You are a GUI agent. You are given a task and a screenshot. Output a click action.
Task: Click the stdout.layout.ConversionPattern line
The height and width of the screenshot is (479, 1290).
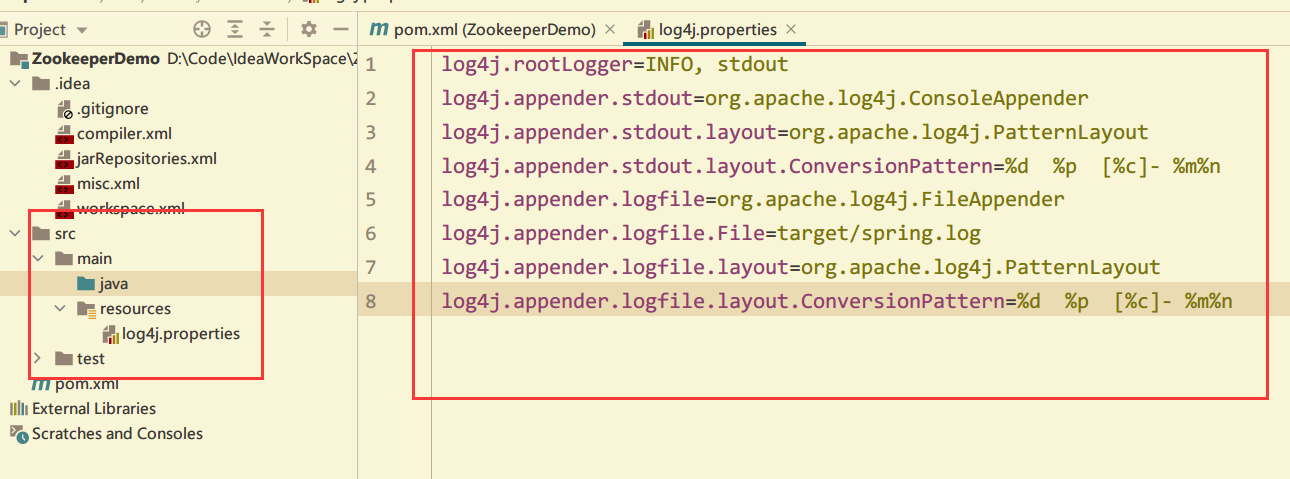(x=831, y=166)
